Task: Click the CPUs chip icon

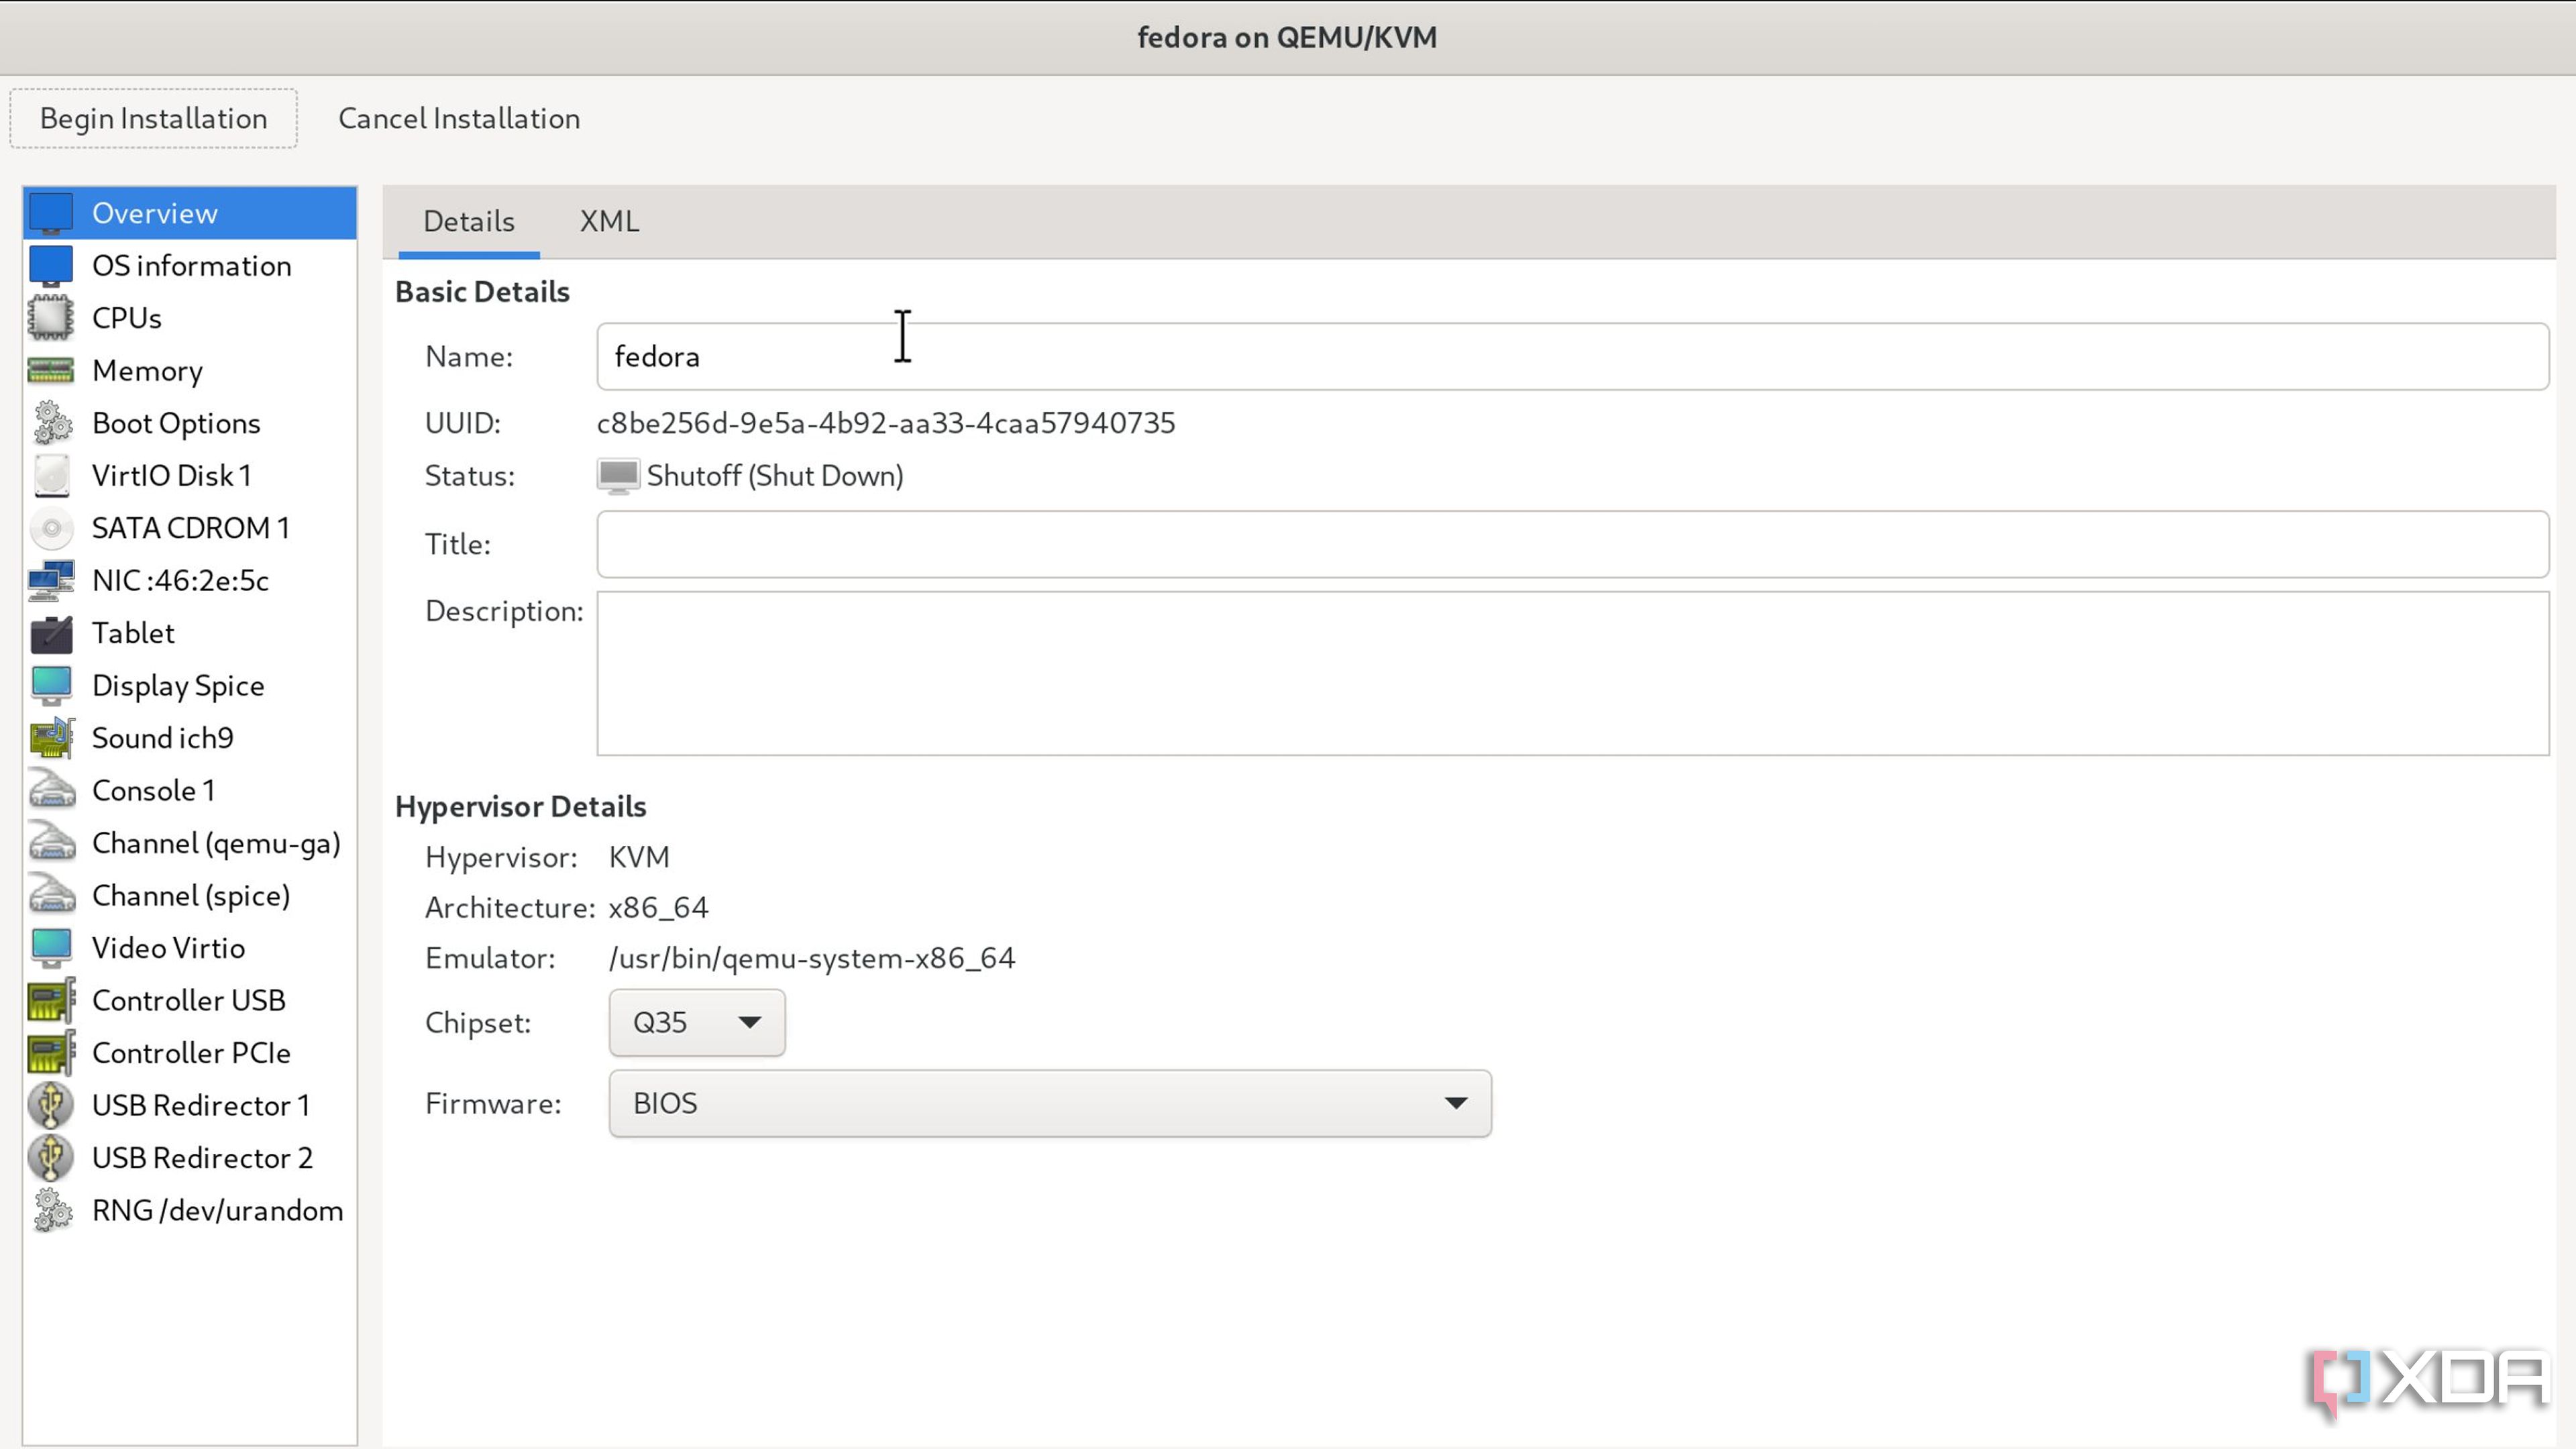Action: [51, 318]
